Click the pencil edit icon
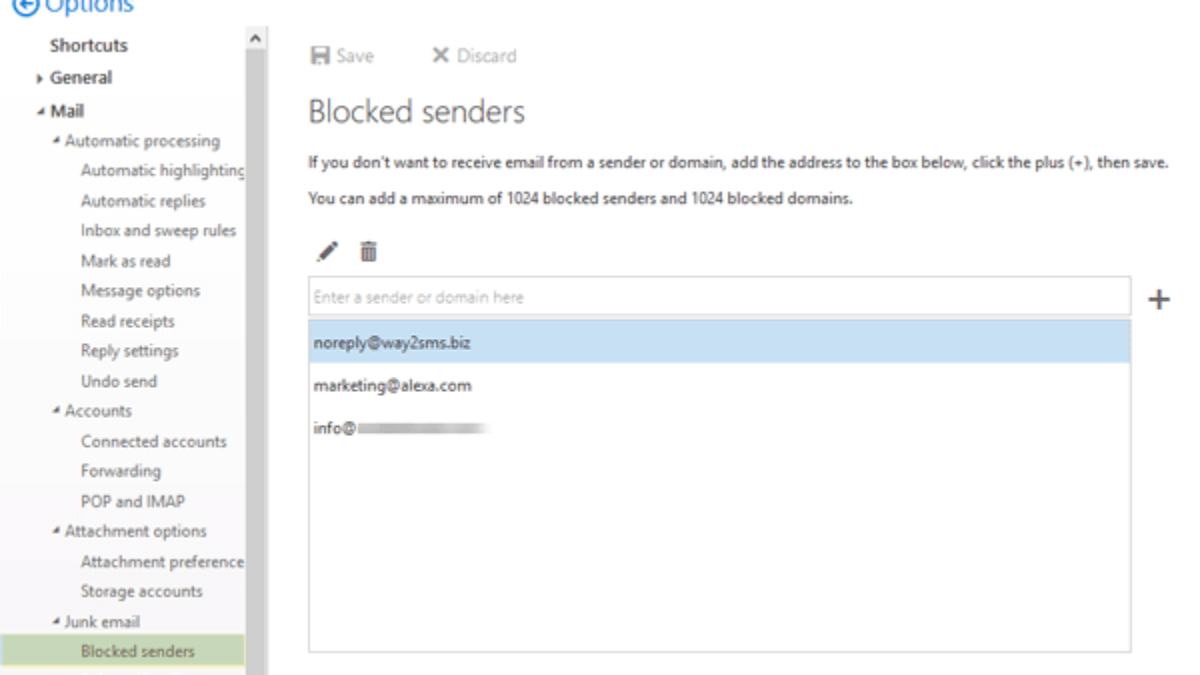The width and height of the screenshot is (1200, 675). pyautogui.click(x=327, y=252)
